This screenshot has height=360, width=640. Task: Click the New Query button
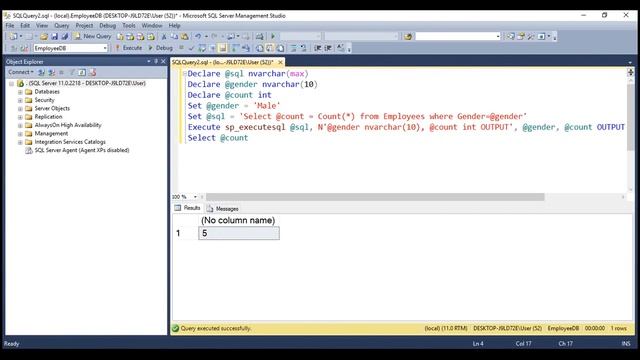[92, 36]
